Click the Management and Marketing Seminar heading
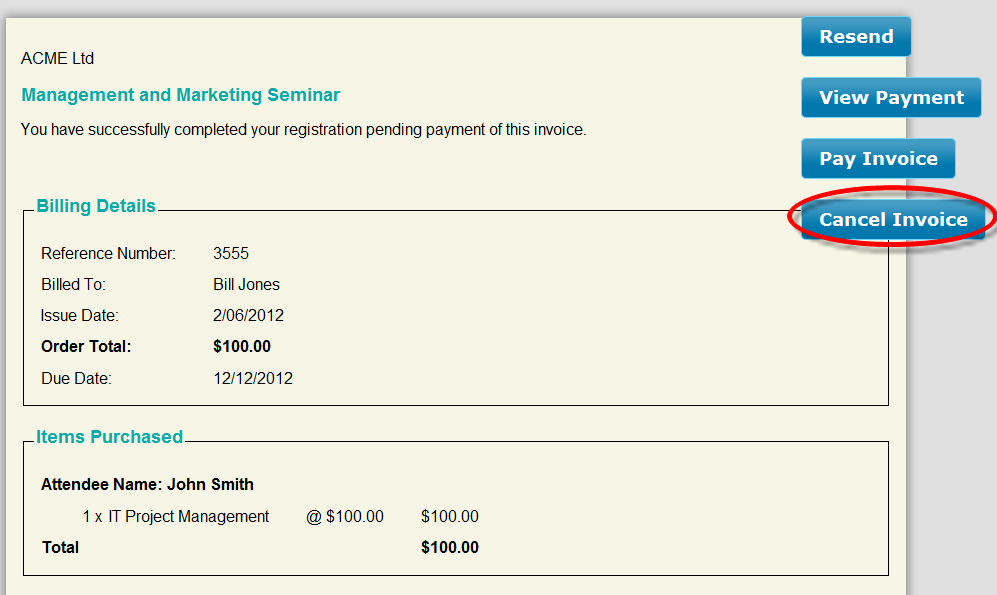 [181, 95]
